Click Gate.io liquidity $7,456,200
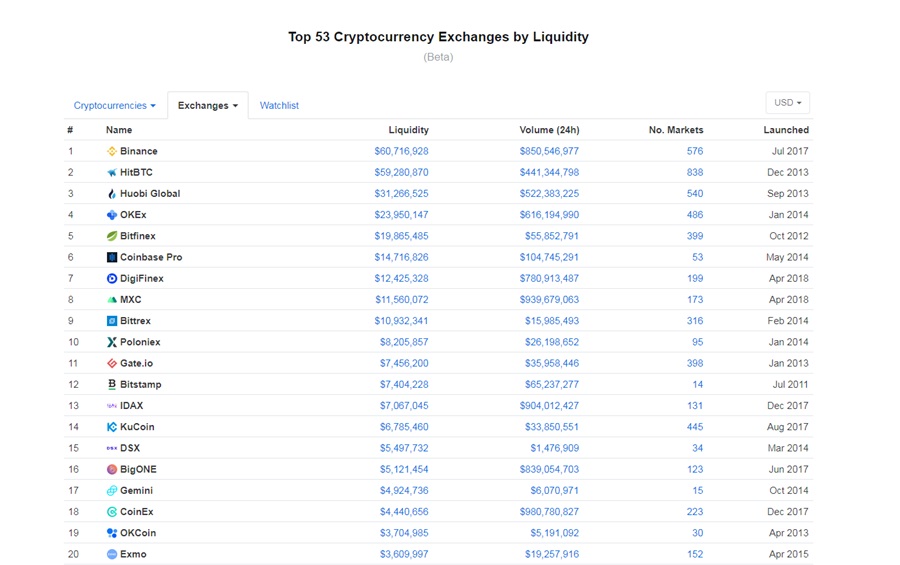 pyautogui.click(x=404, y=363)
